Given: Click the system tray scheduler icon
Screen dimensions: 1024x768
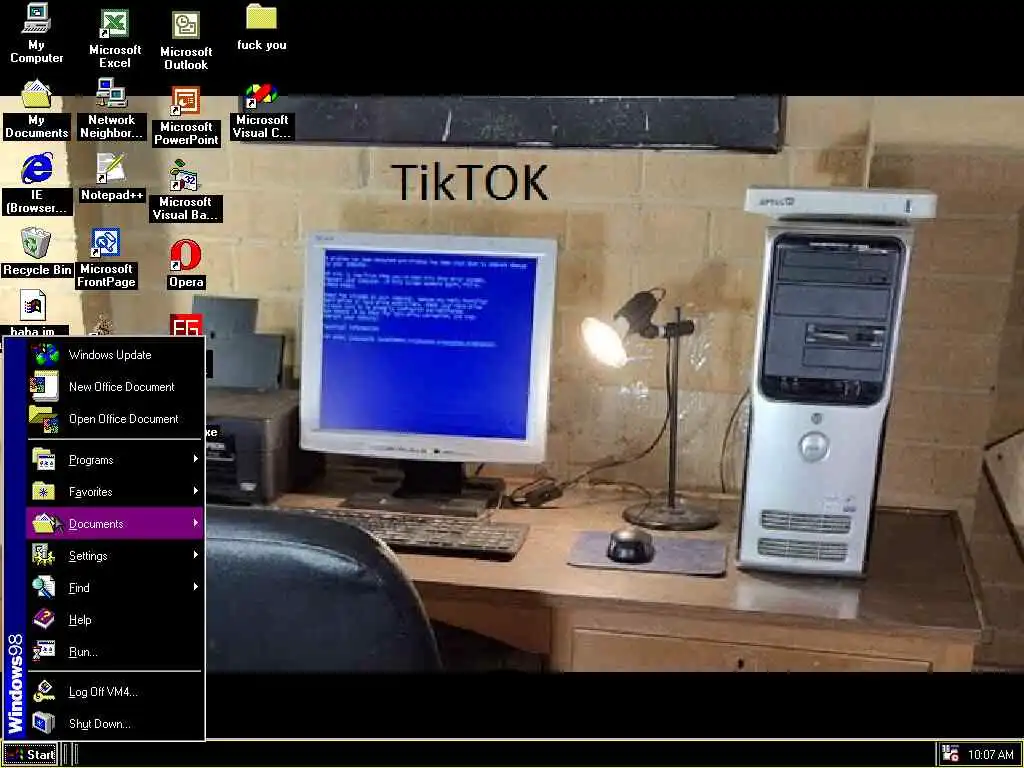Looking at the screenshot, I should point(950,754).
